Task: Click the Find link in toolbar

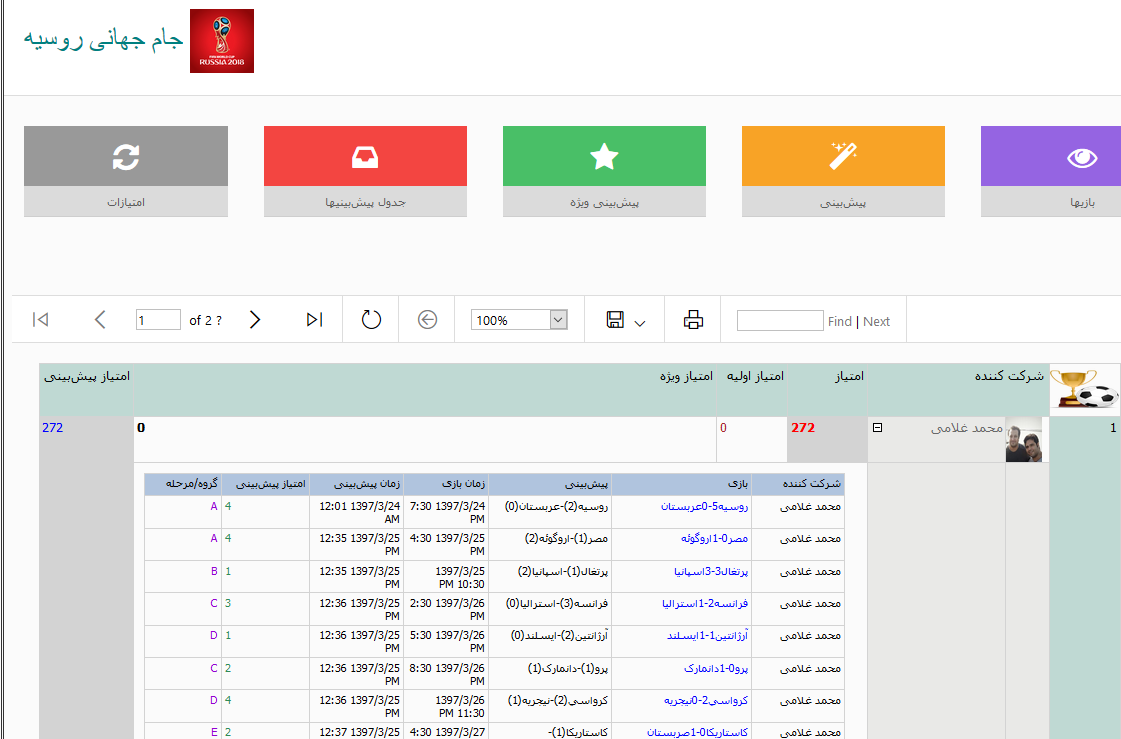Action: tap(840, 322)
